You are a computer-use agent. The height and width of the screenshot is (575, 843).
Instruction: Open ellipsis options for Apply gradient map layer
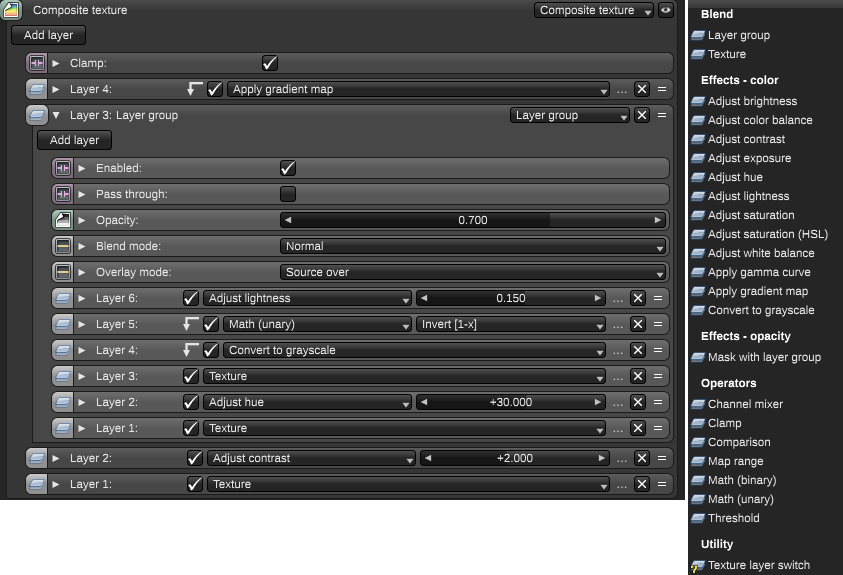coord(622,90)
